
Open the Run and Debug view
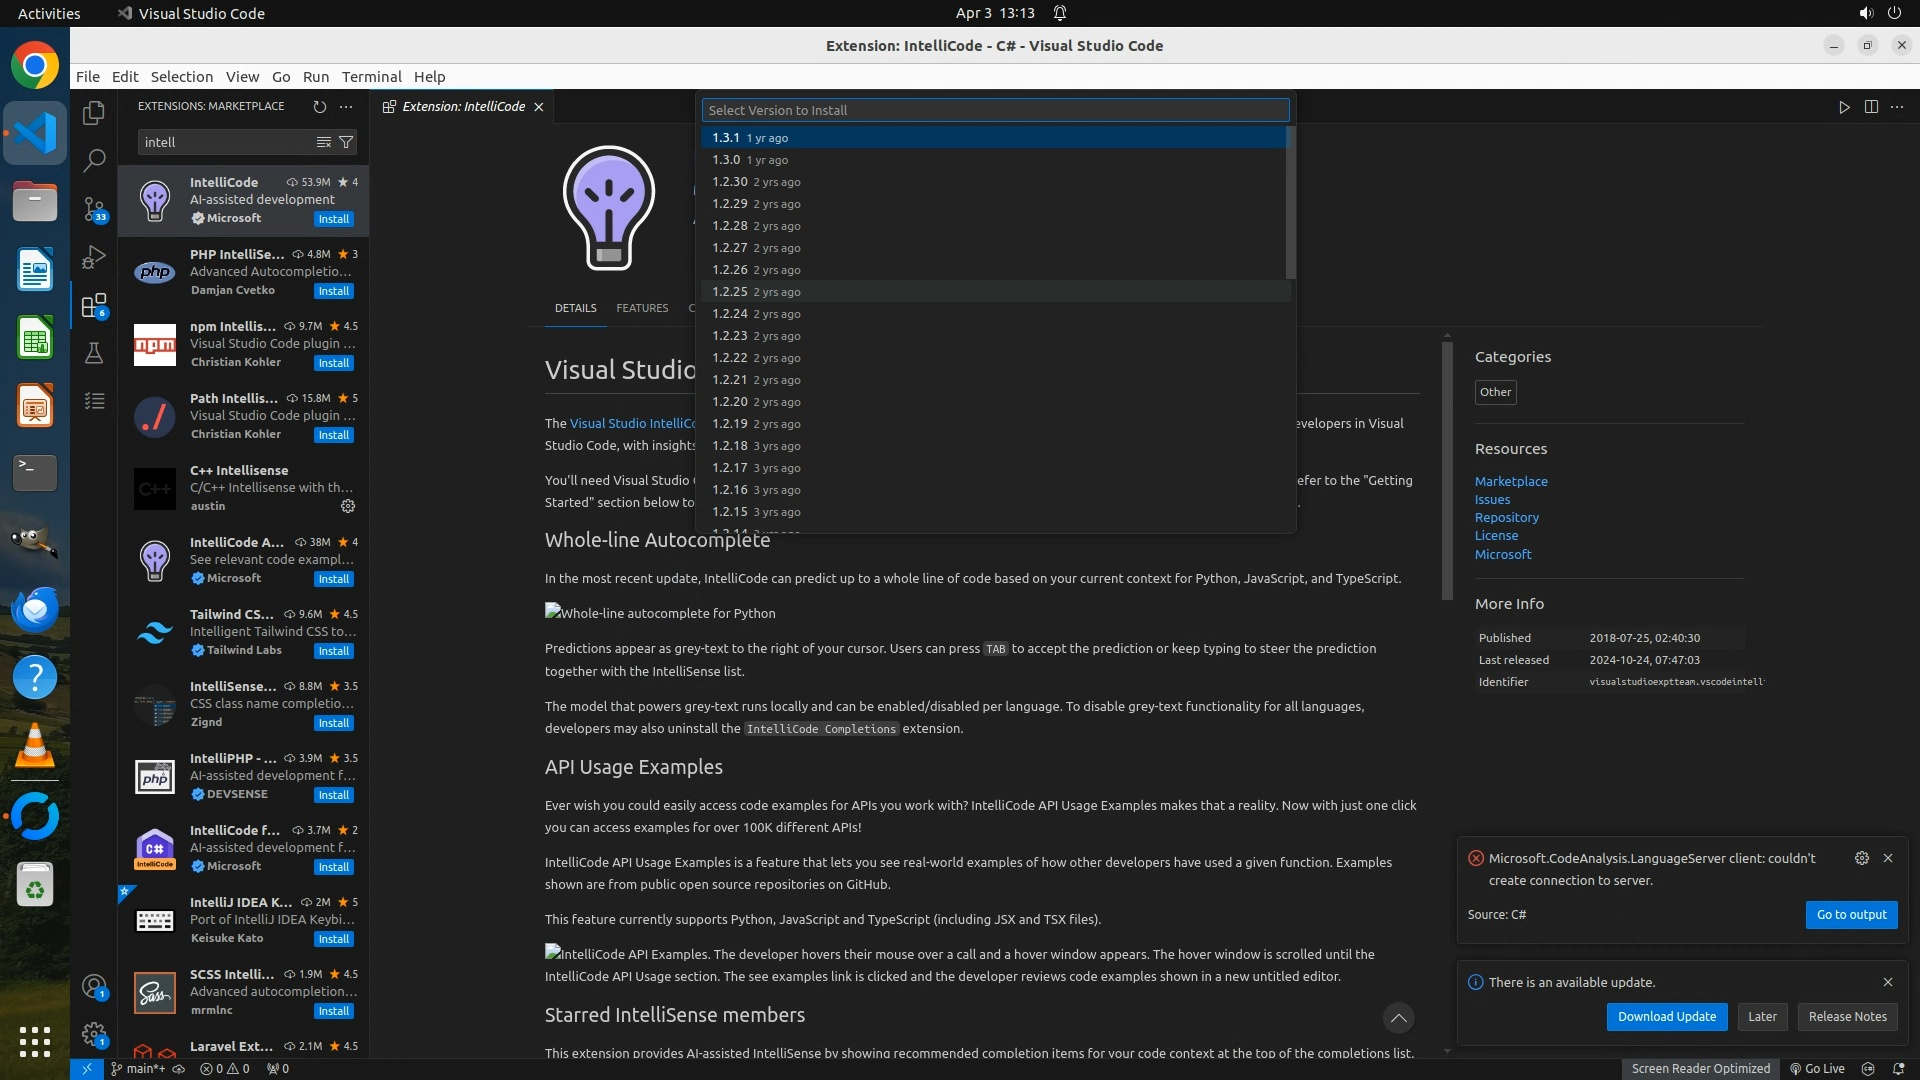tap(94, 257)
